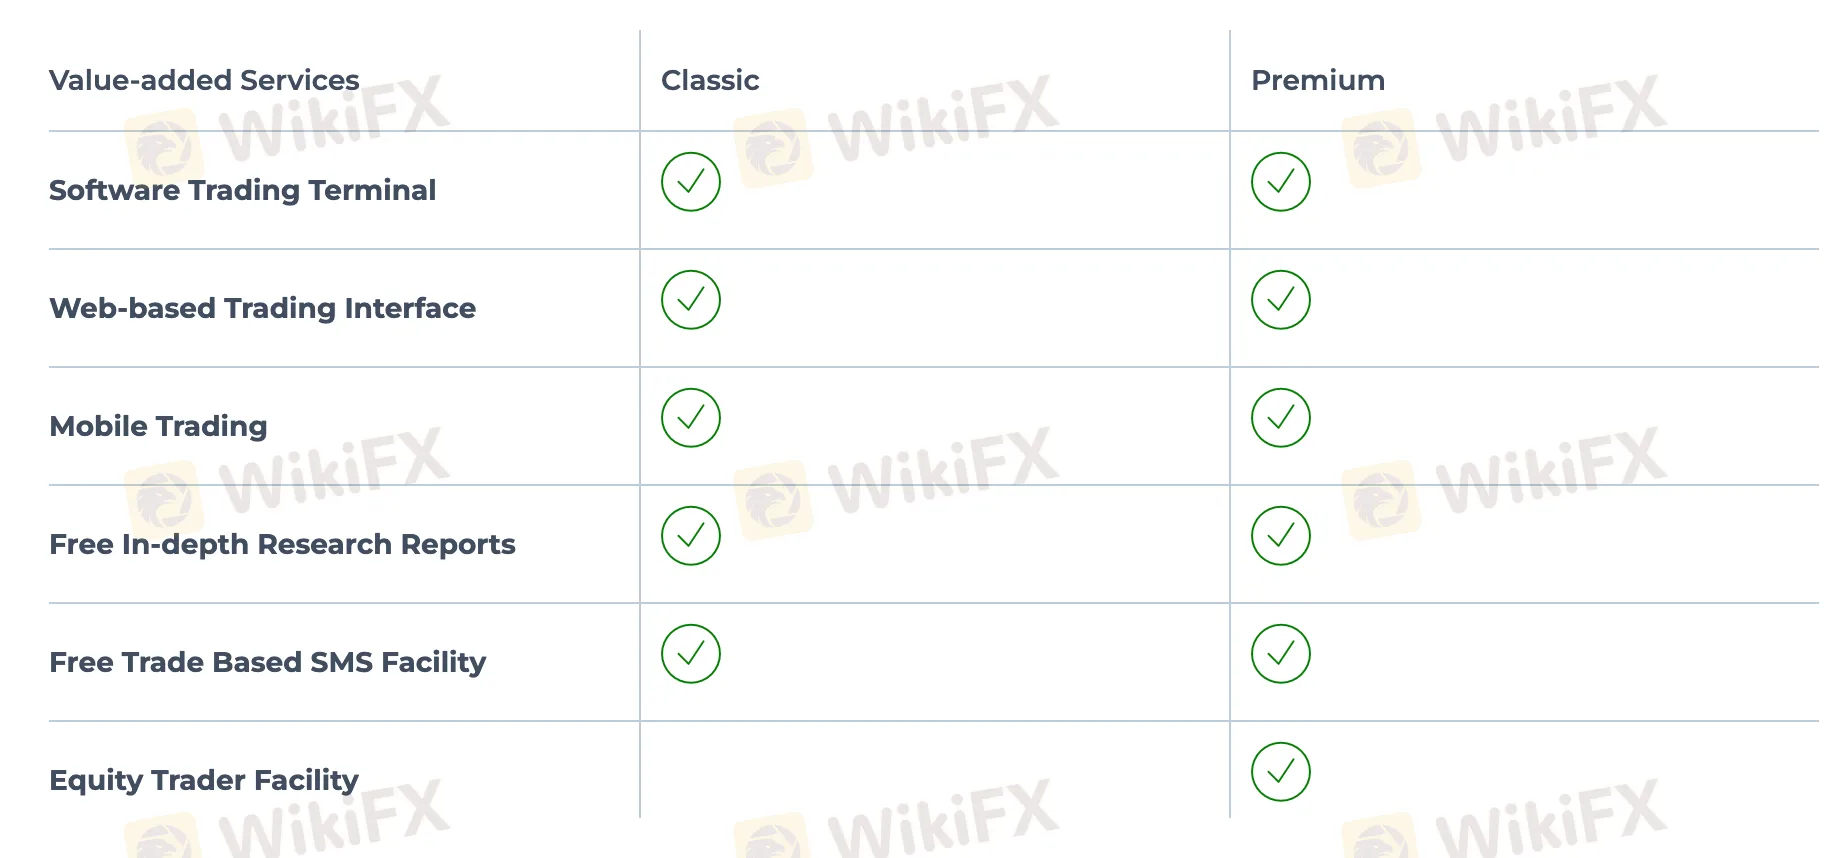This screenshot has width=1828, height=858.
Task: Click Premium checkmark for Web-based Trading Interface
Action: point(1281,300)
